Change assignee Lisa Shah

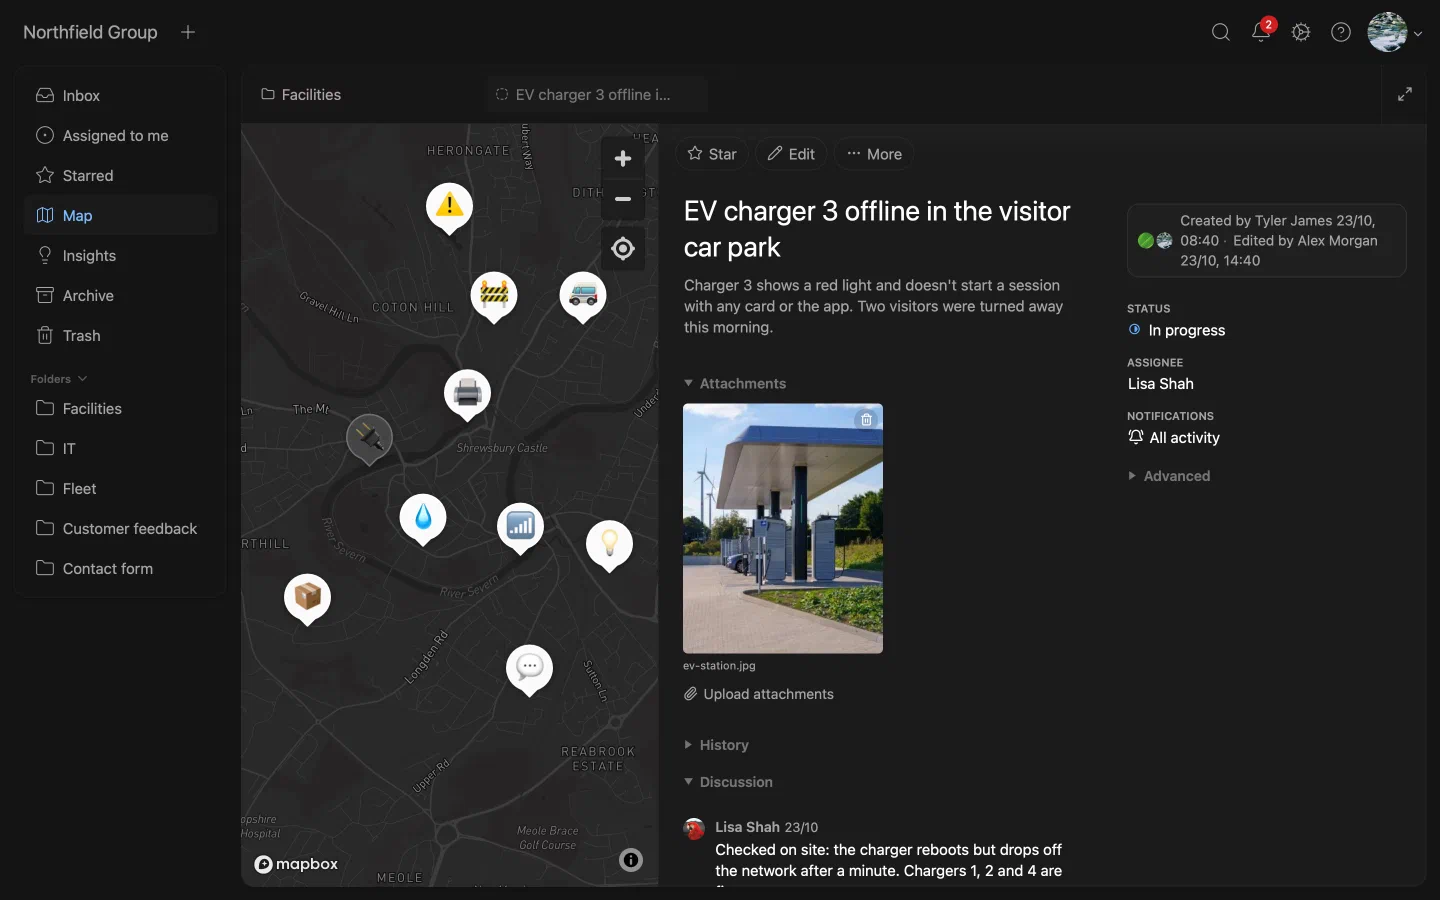(1161, 384)
